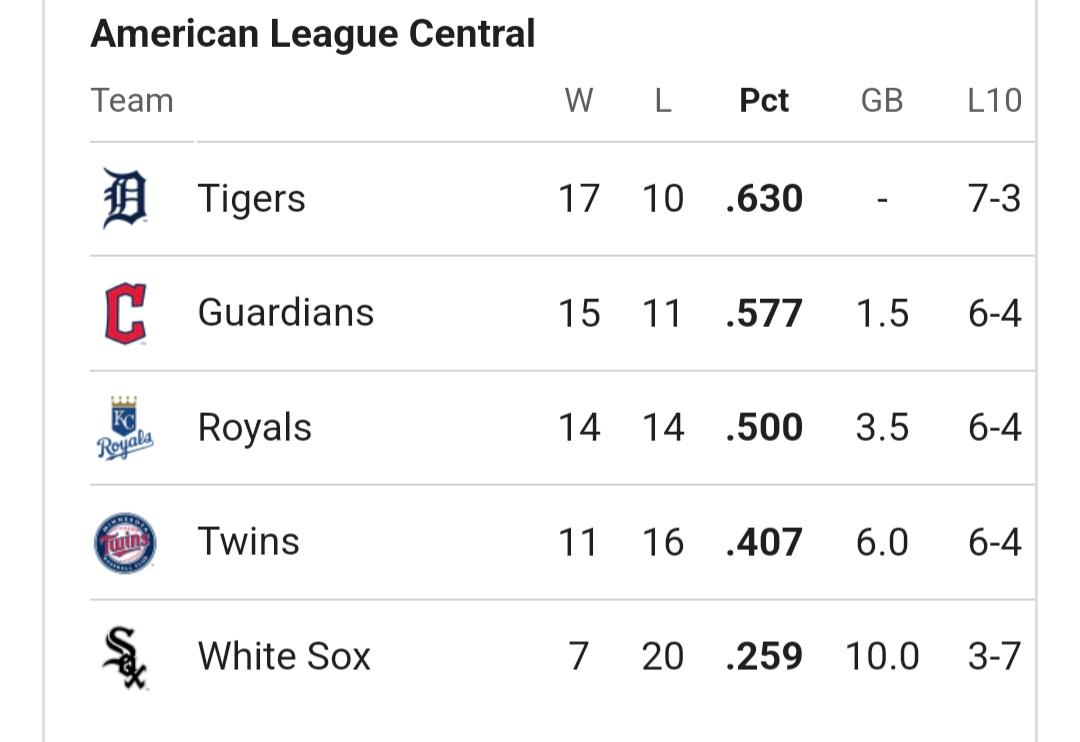
Task: Click the L10 column header
Action: click(x=994, y=101)
